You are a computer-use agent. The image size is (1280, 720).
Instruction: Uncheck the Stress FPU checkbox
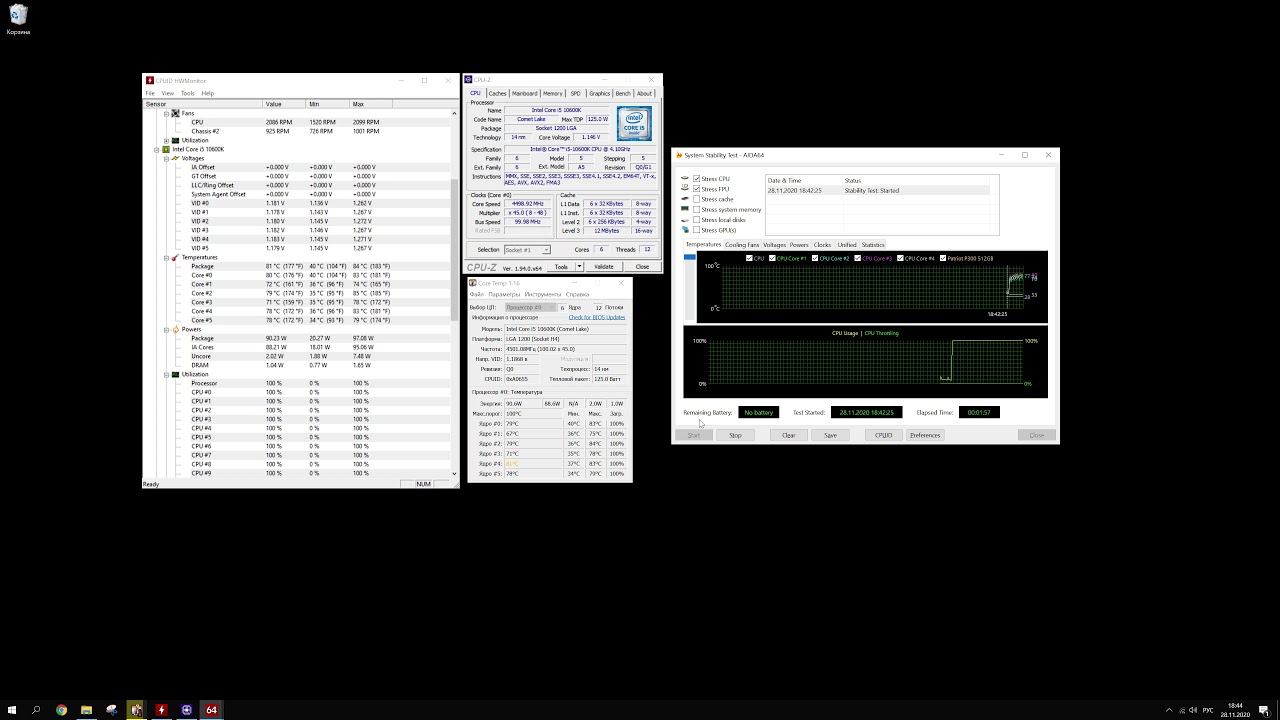(x=696, y=189)
